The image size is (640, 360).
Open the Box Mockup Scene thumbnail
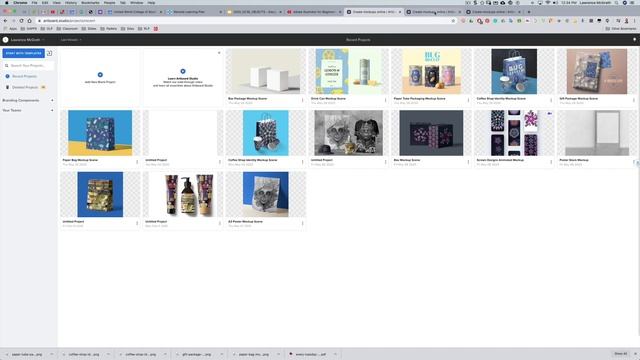[x=431, y=133]
